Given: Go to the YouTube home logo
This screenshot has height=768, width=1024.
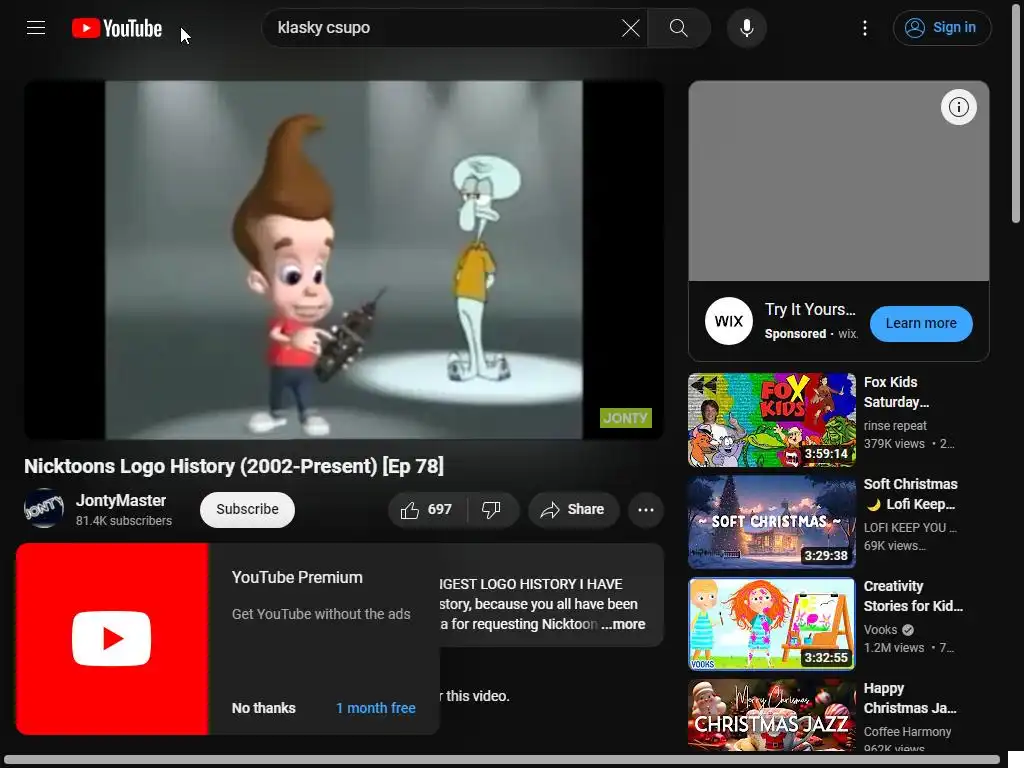Looking at the screenshot, I should [x=117, y=28].
